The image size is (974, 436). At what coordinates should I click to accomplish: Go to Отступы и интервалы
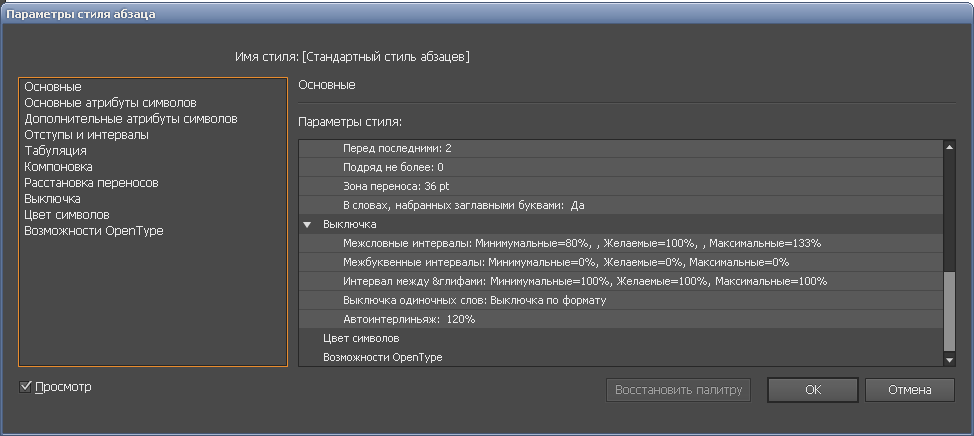86,135
